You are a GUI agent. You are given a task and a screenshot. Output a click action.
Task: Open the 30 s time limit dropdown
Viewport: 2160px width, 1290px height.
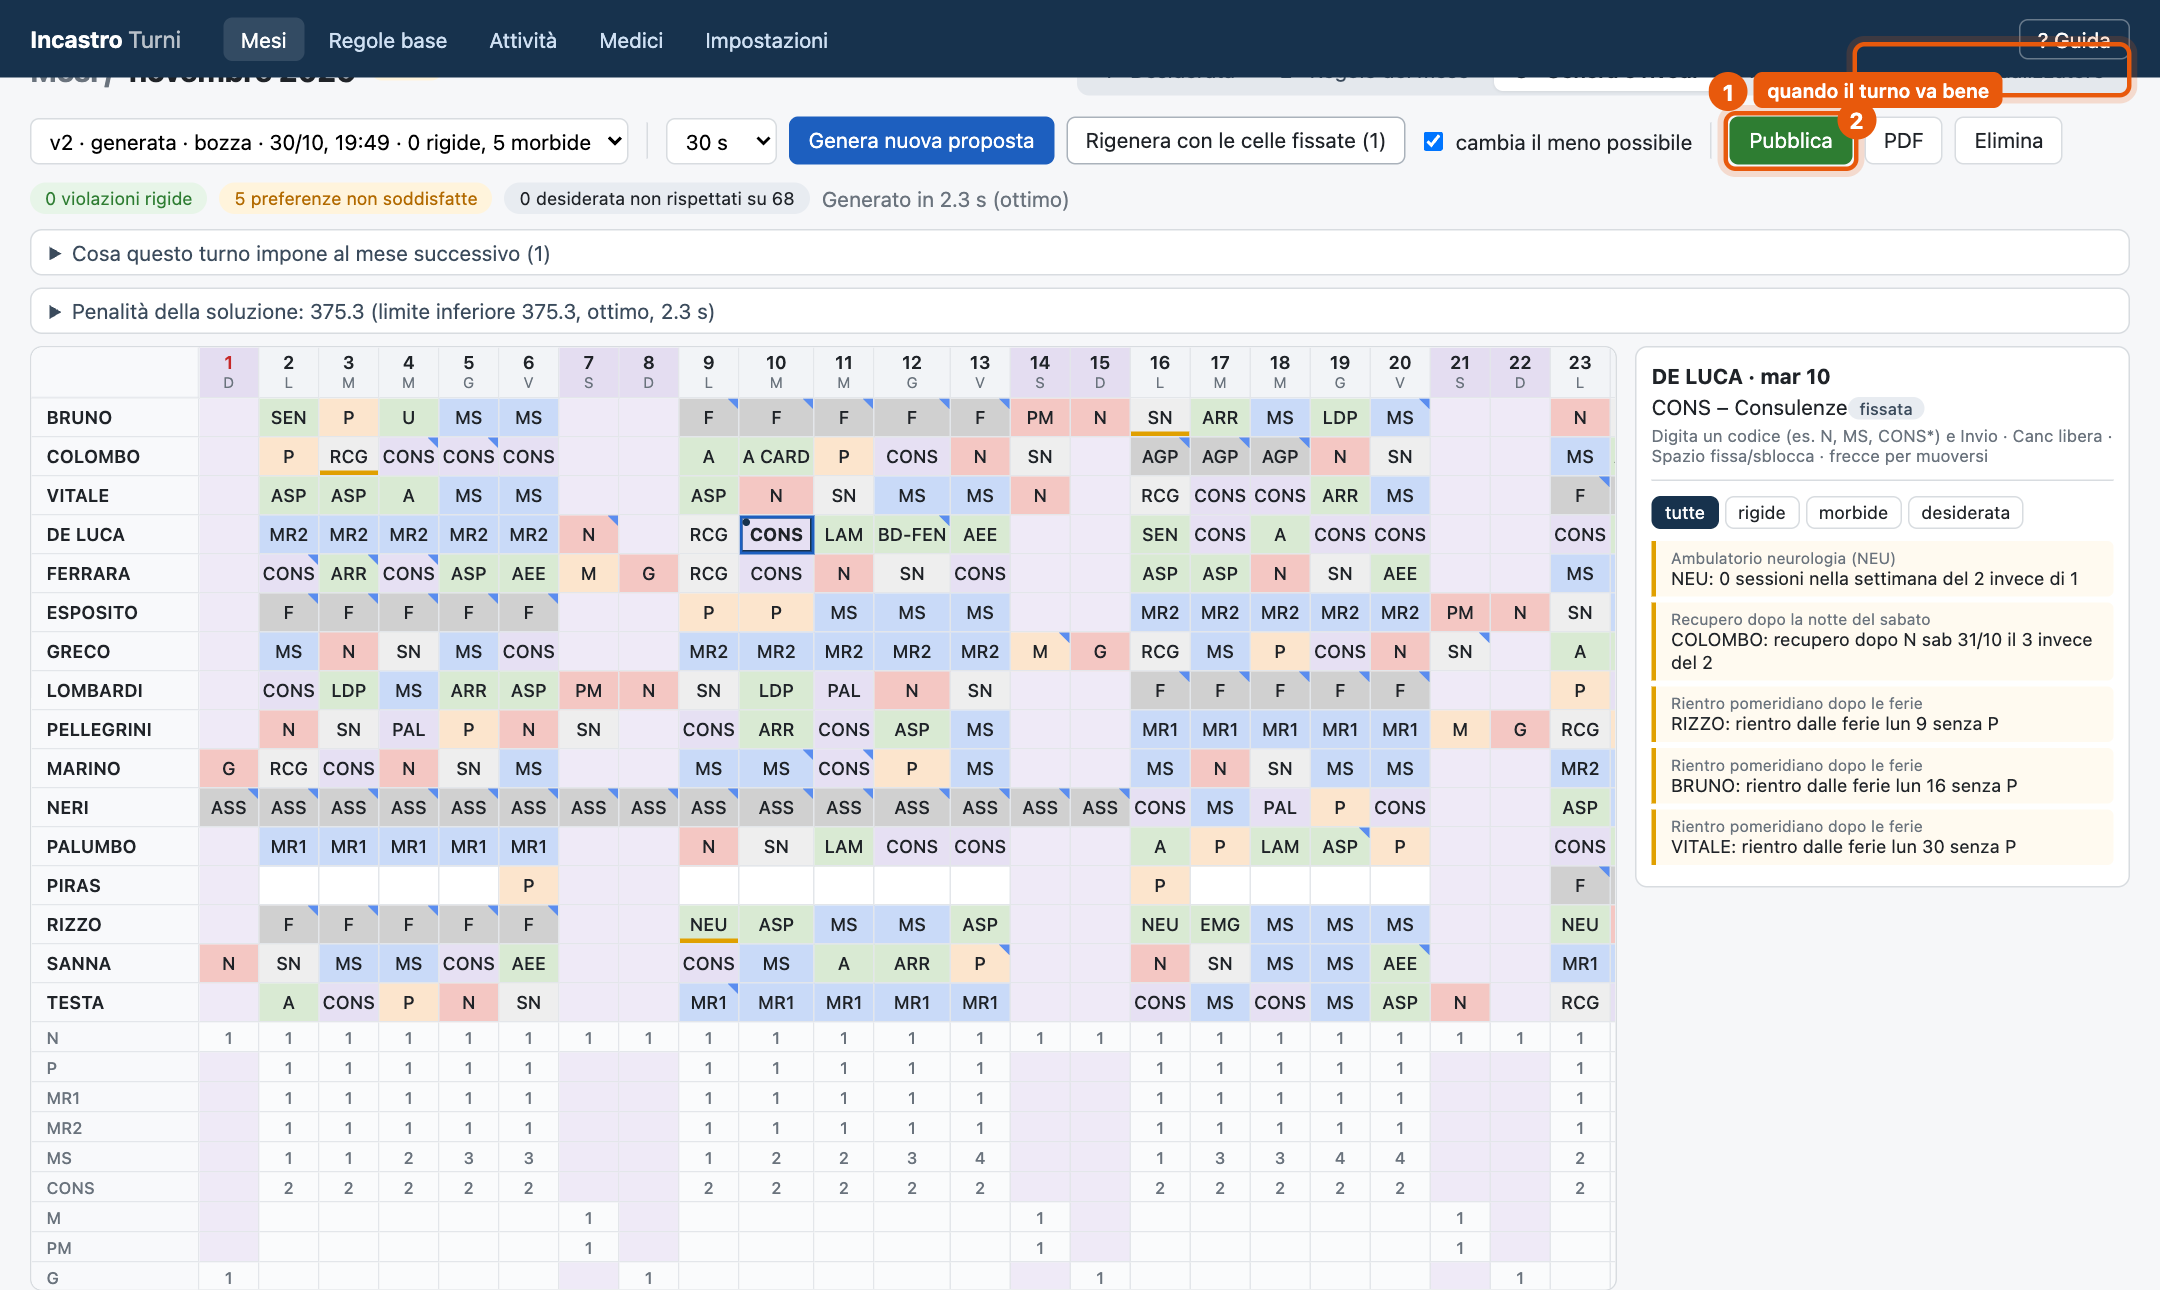pyautogui.click(x=721, y=142)
